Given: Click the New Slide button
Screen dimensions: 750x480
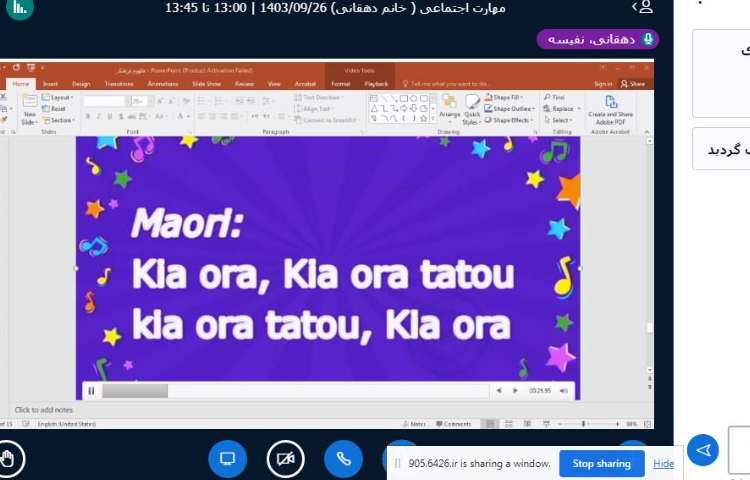Looking at the screenshot, I should click(x=29, y=110).
